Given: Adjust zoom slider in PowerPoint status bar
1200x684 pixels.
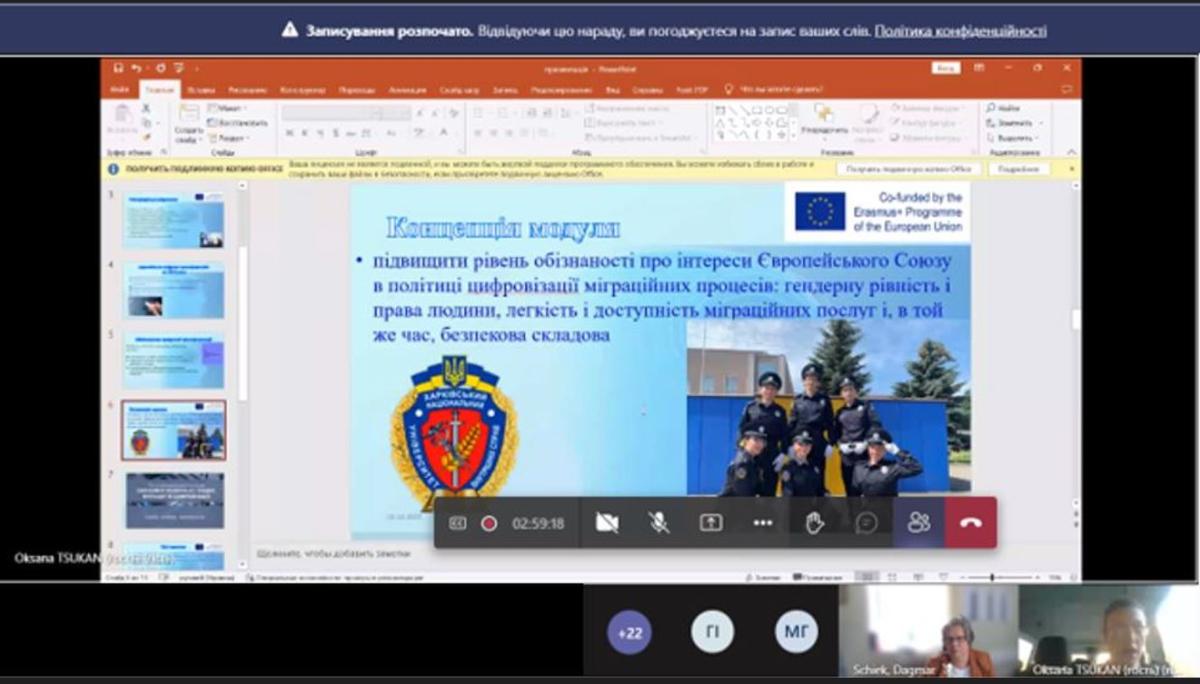Looking at the screenshot, I should coord(990,577).
